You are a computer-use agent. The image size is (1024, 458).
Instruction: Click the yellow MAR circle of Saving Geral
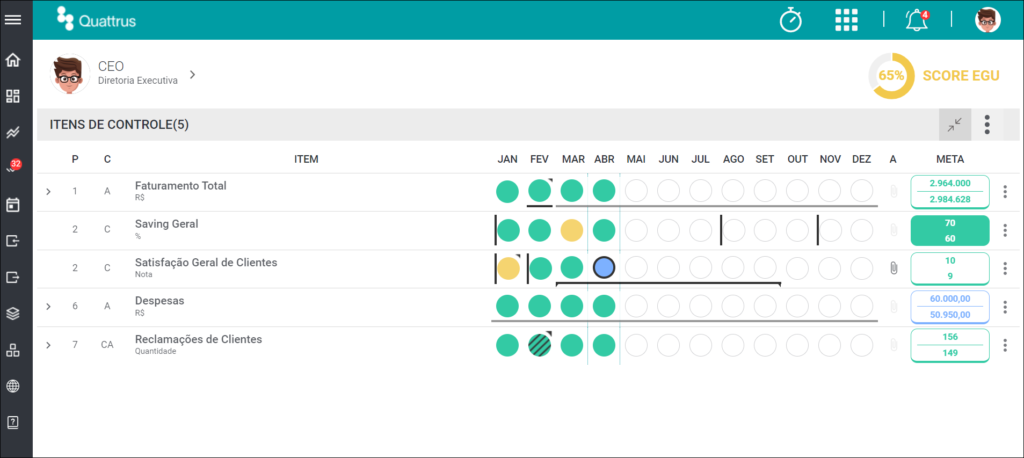pyautogui.click(x=571, y=230)
